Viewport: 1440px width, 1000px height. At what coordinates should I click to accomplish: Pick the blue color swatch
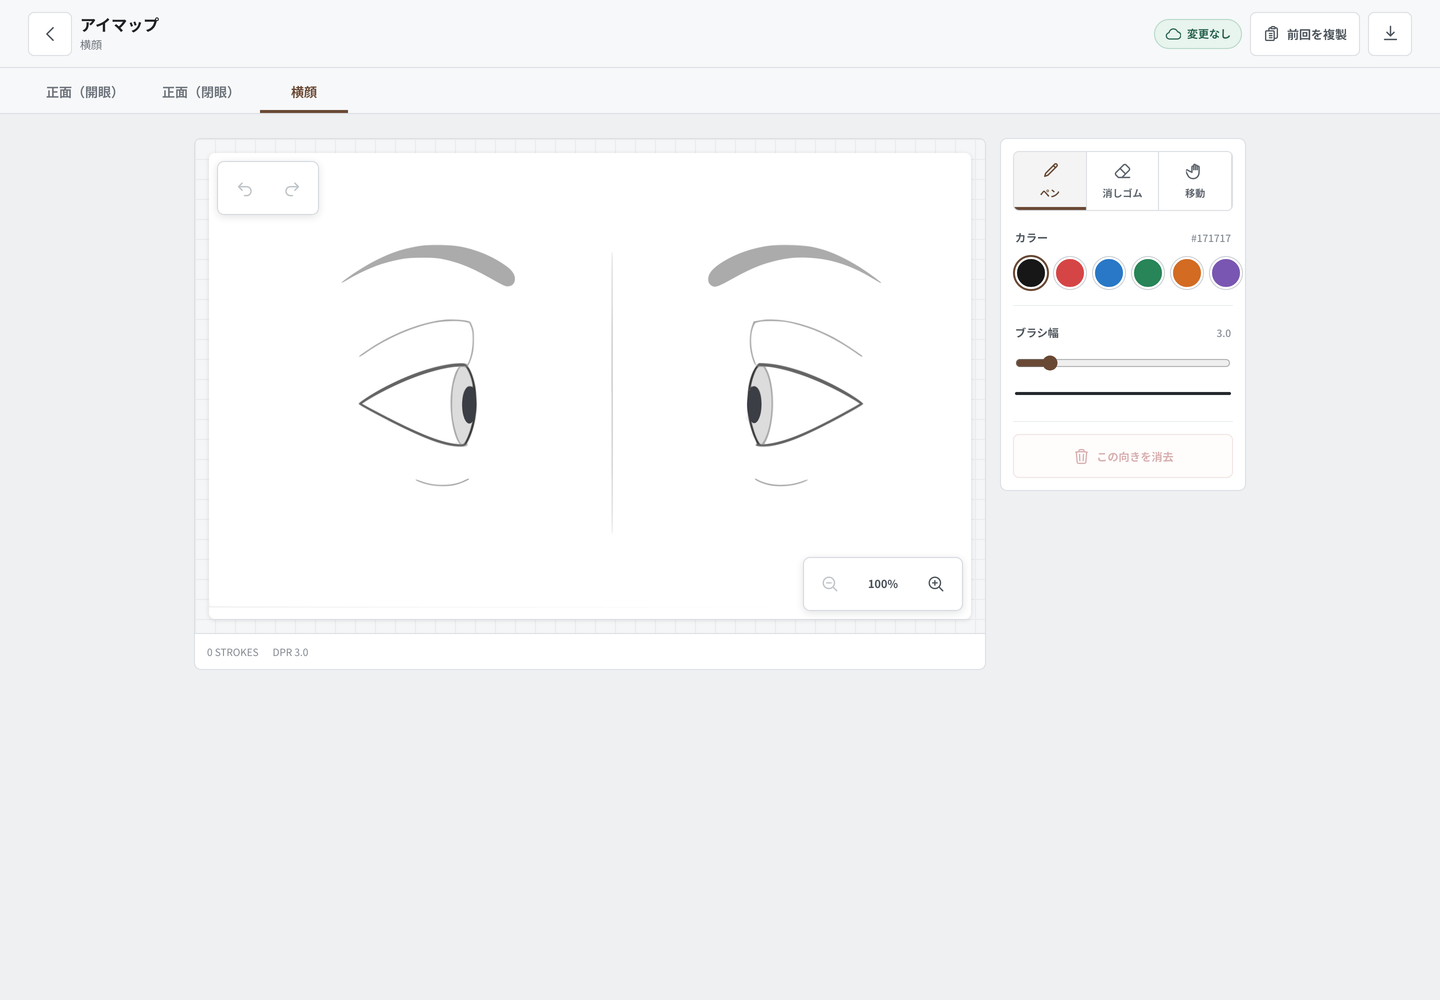click(x=1109, y=273)
